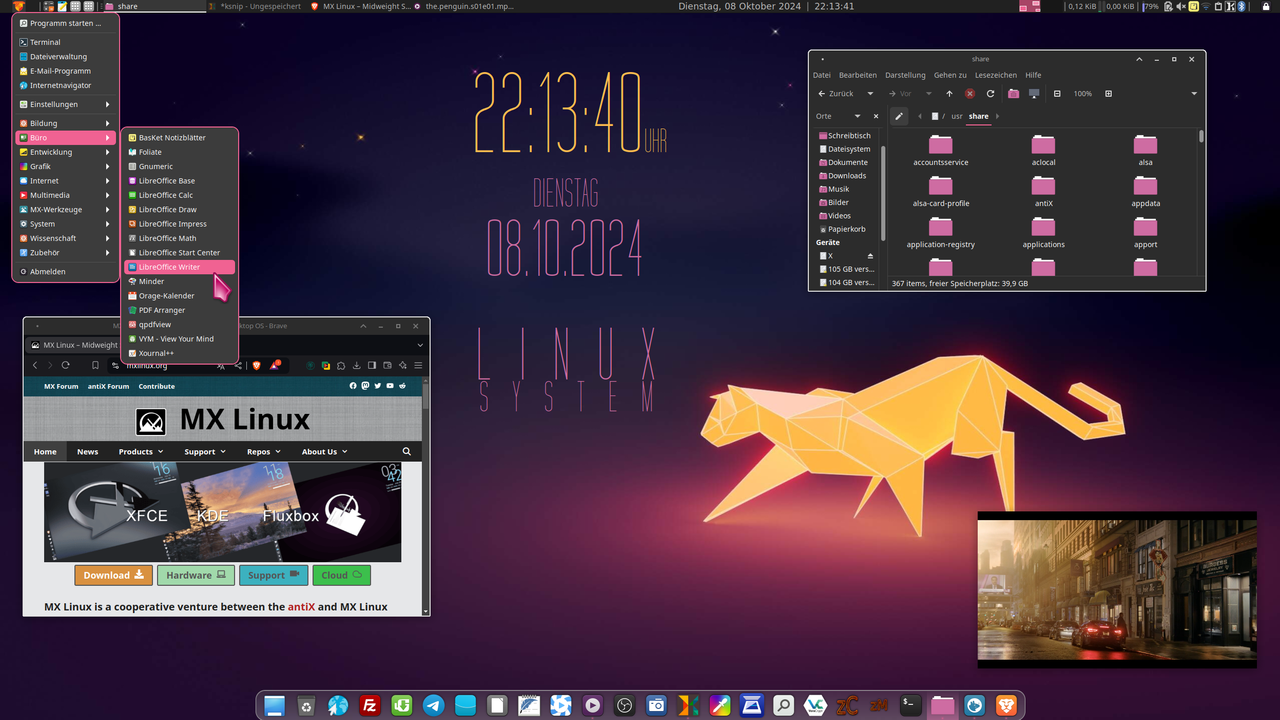Image resolution: width=1280 pixels, height=720 pixels.
Task: Click the Brave bookmark icon
Action: tap(96, 365)
